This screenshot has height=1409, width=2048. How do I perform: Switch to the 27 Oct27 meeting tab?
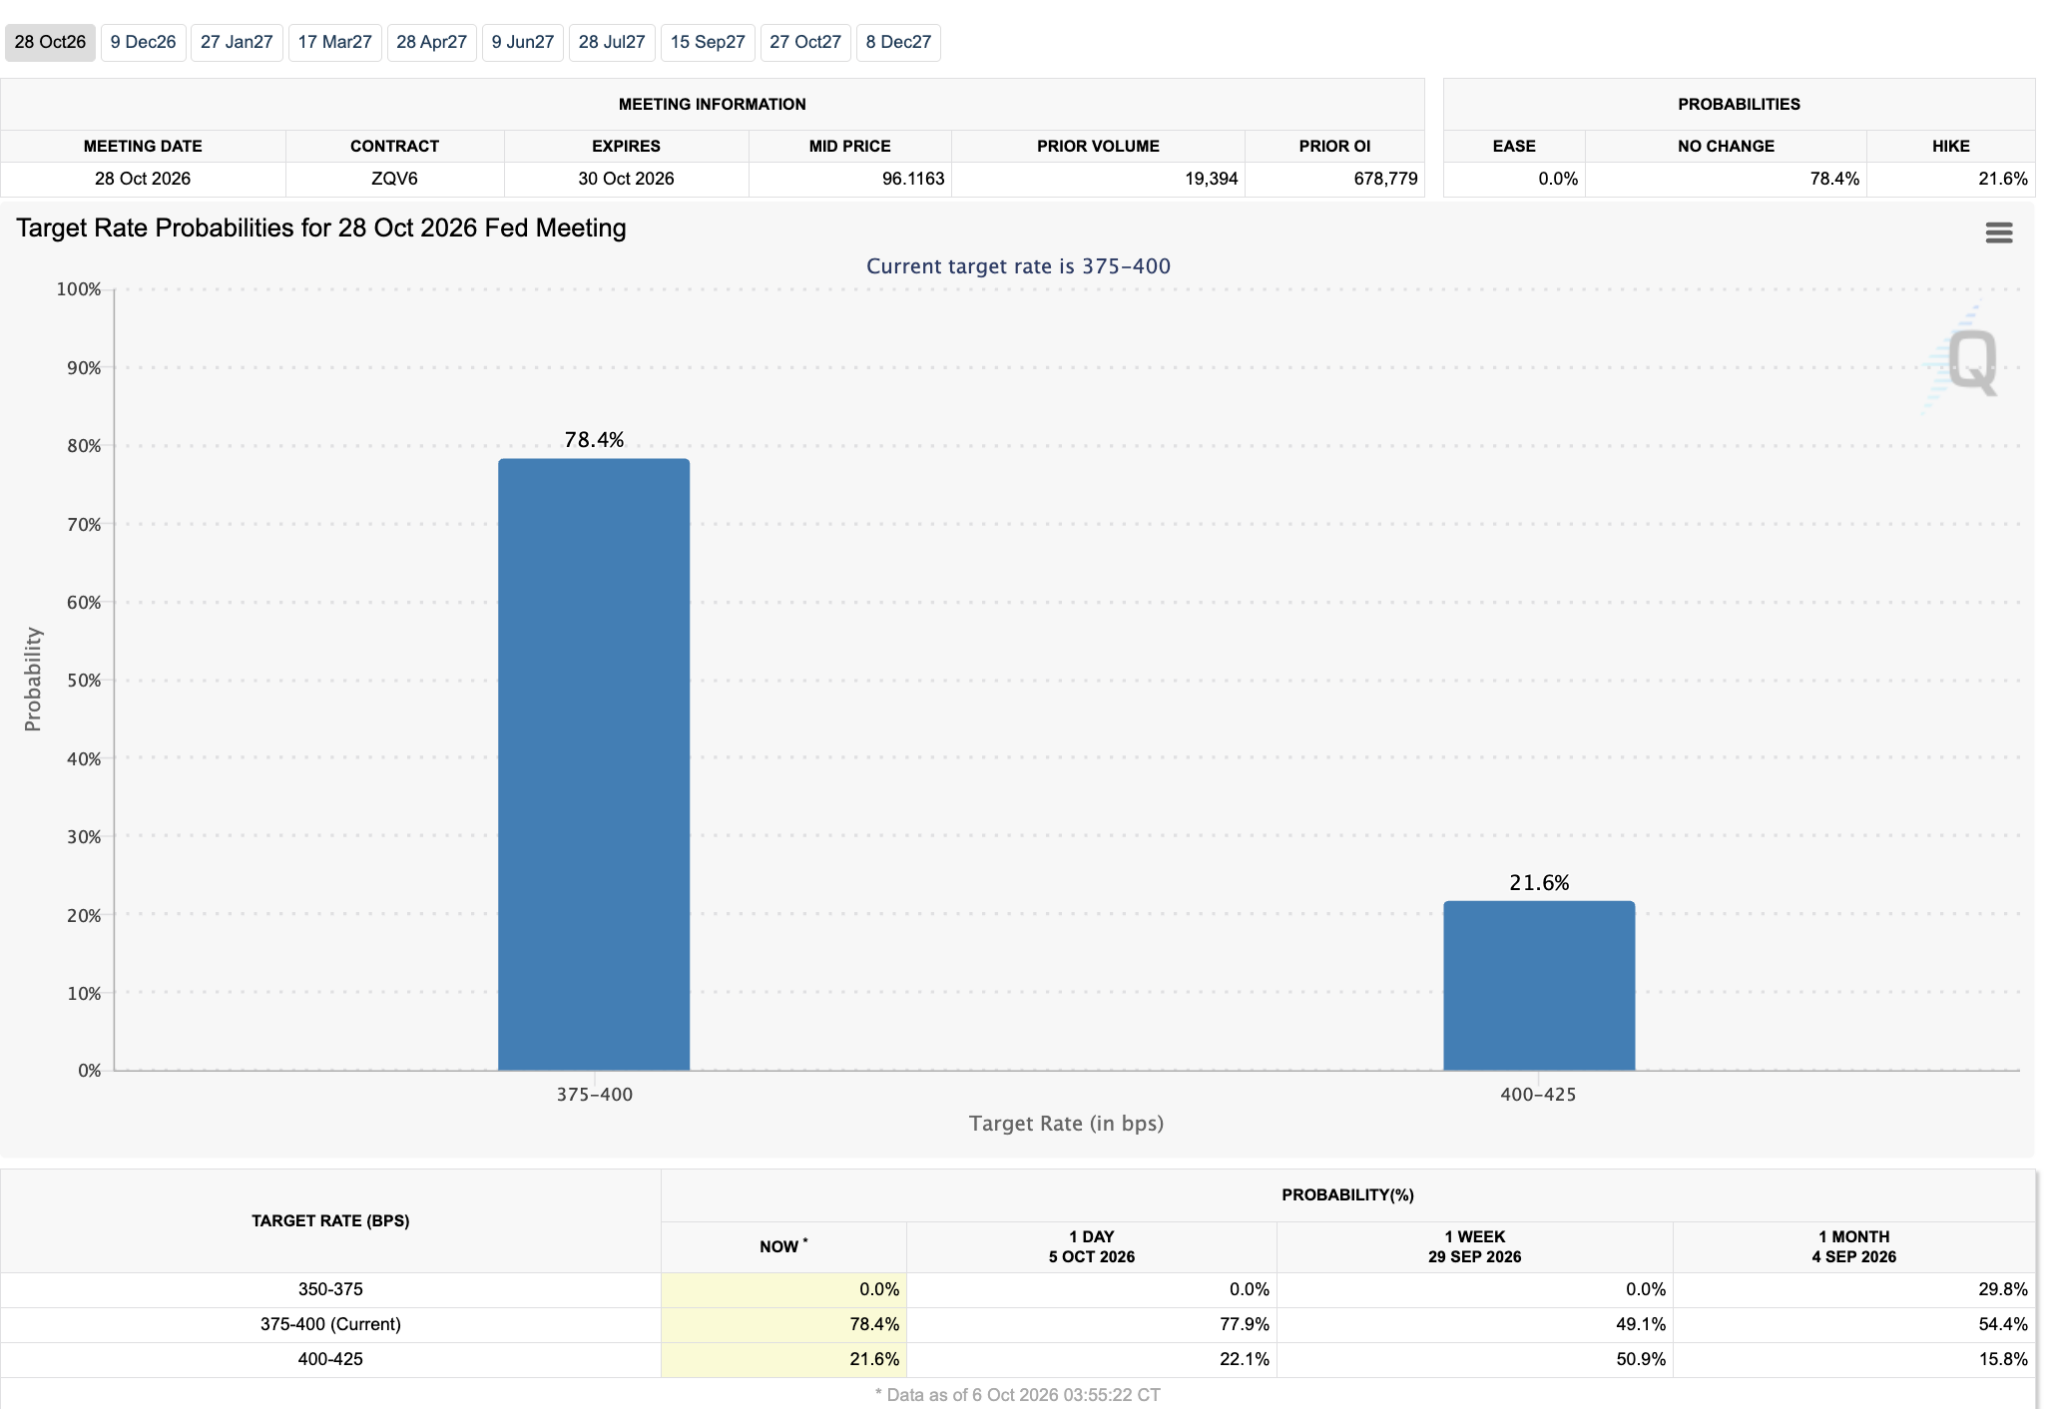point(805,42)
